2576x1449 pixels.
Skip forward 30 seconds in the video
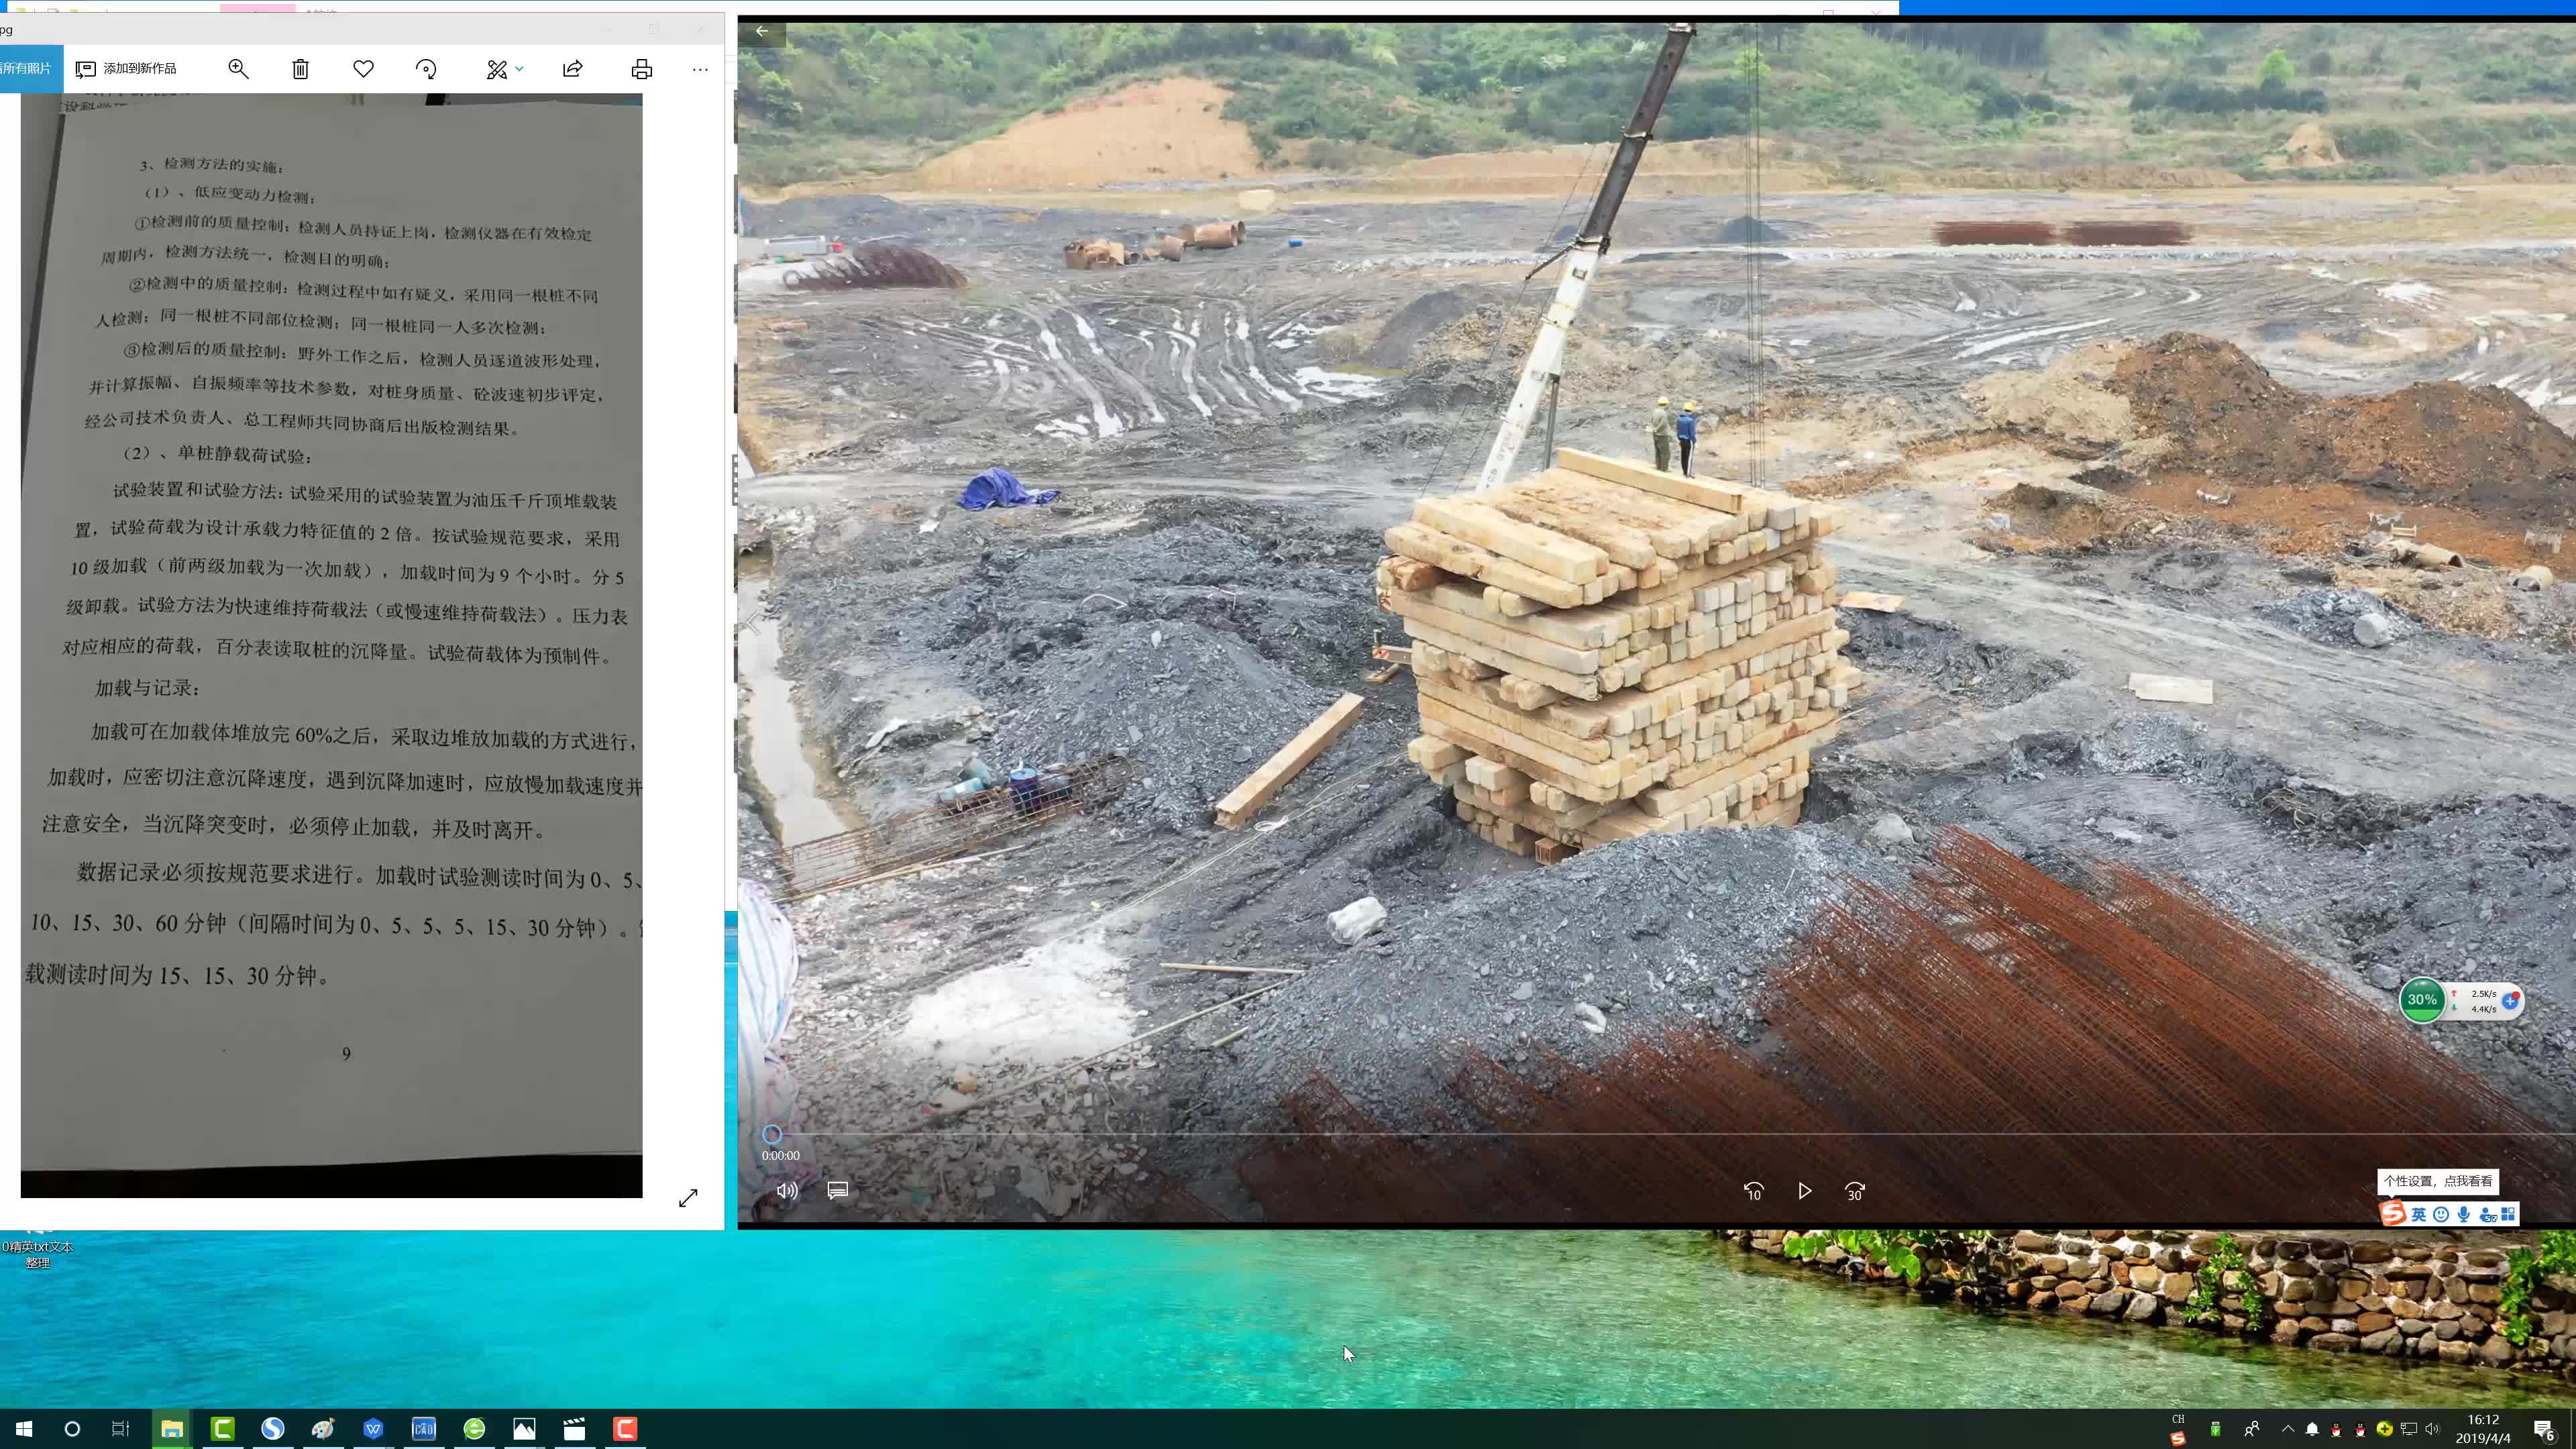click(x=1855, y=1191)
